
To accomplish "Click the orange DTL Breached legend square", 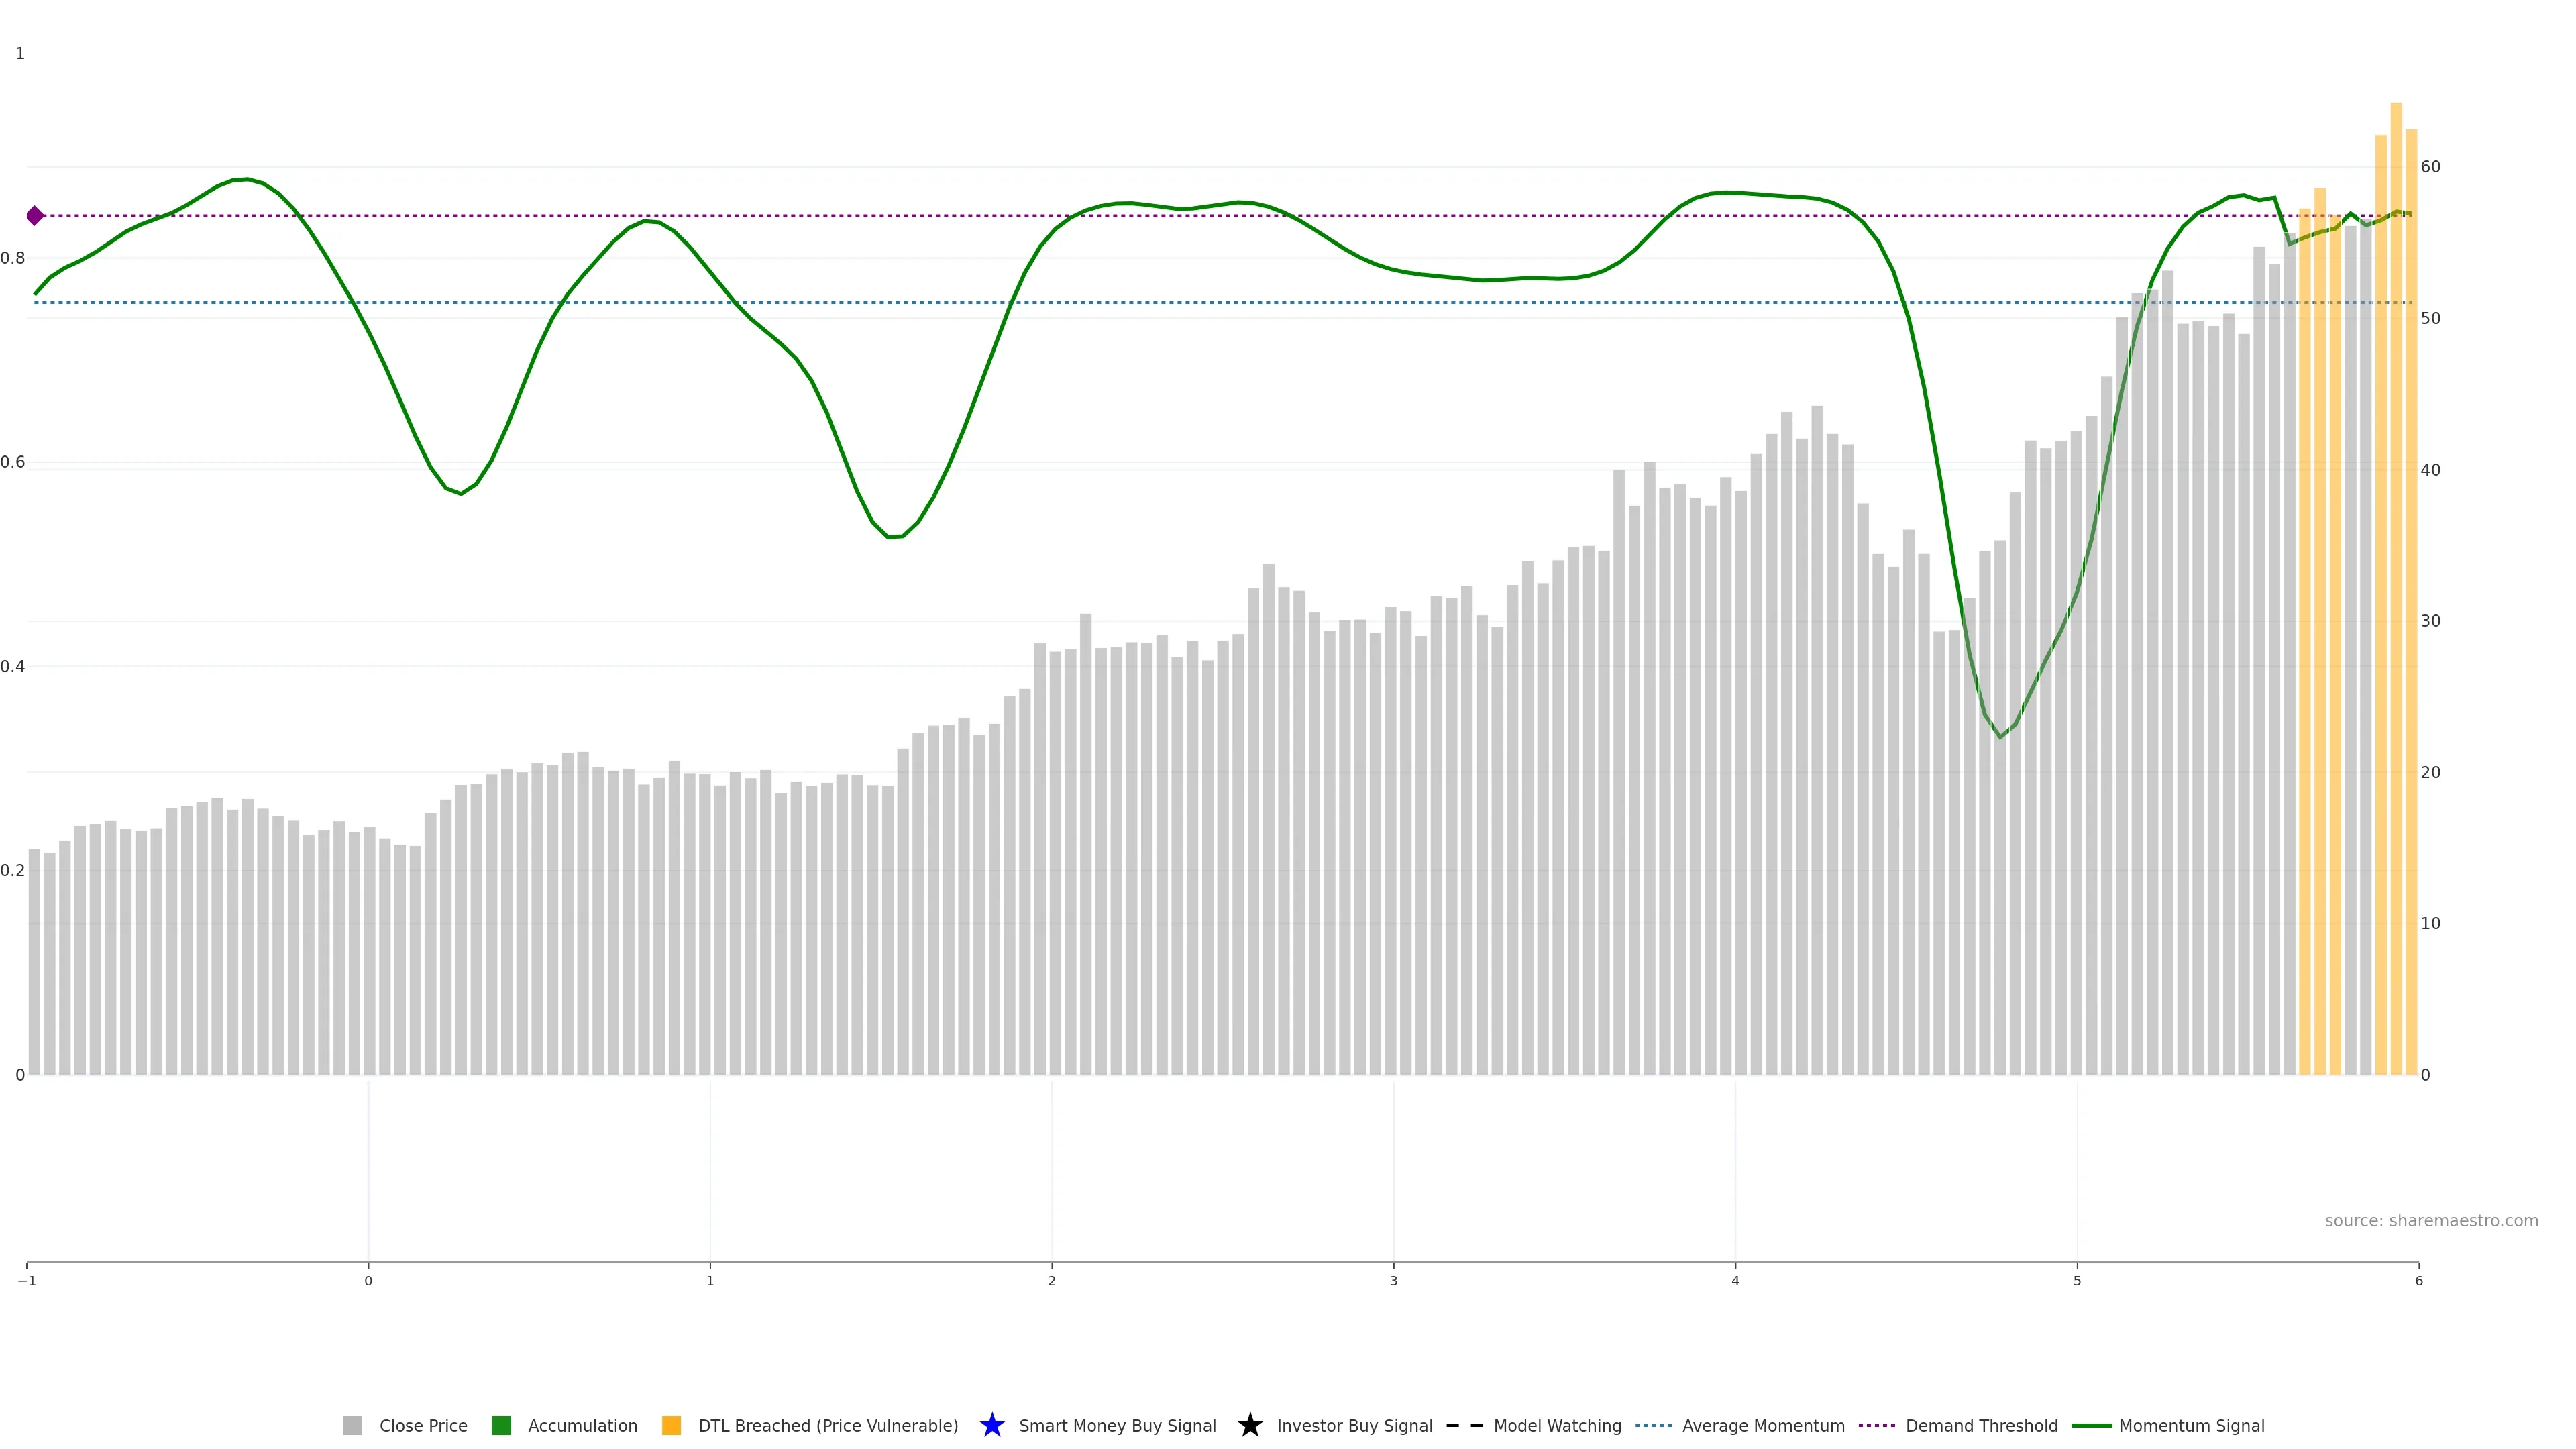I will (x=672, y=1425).
